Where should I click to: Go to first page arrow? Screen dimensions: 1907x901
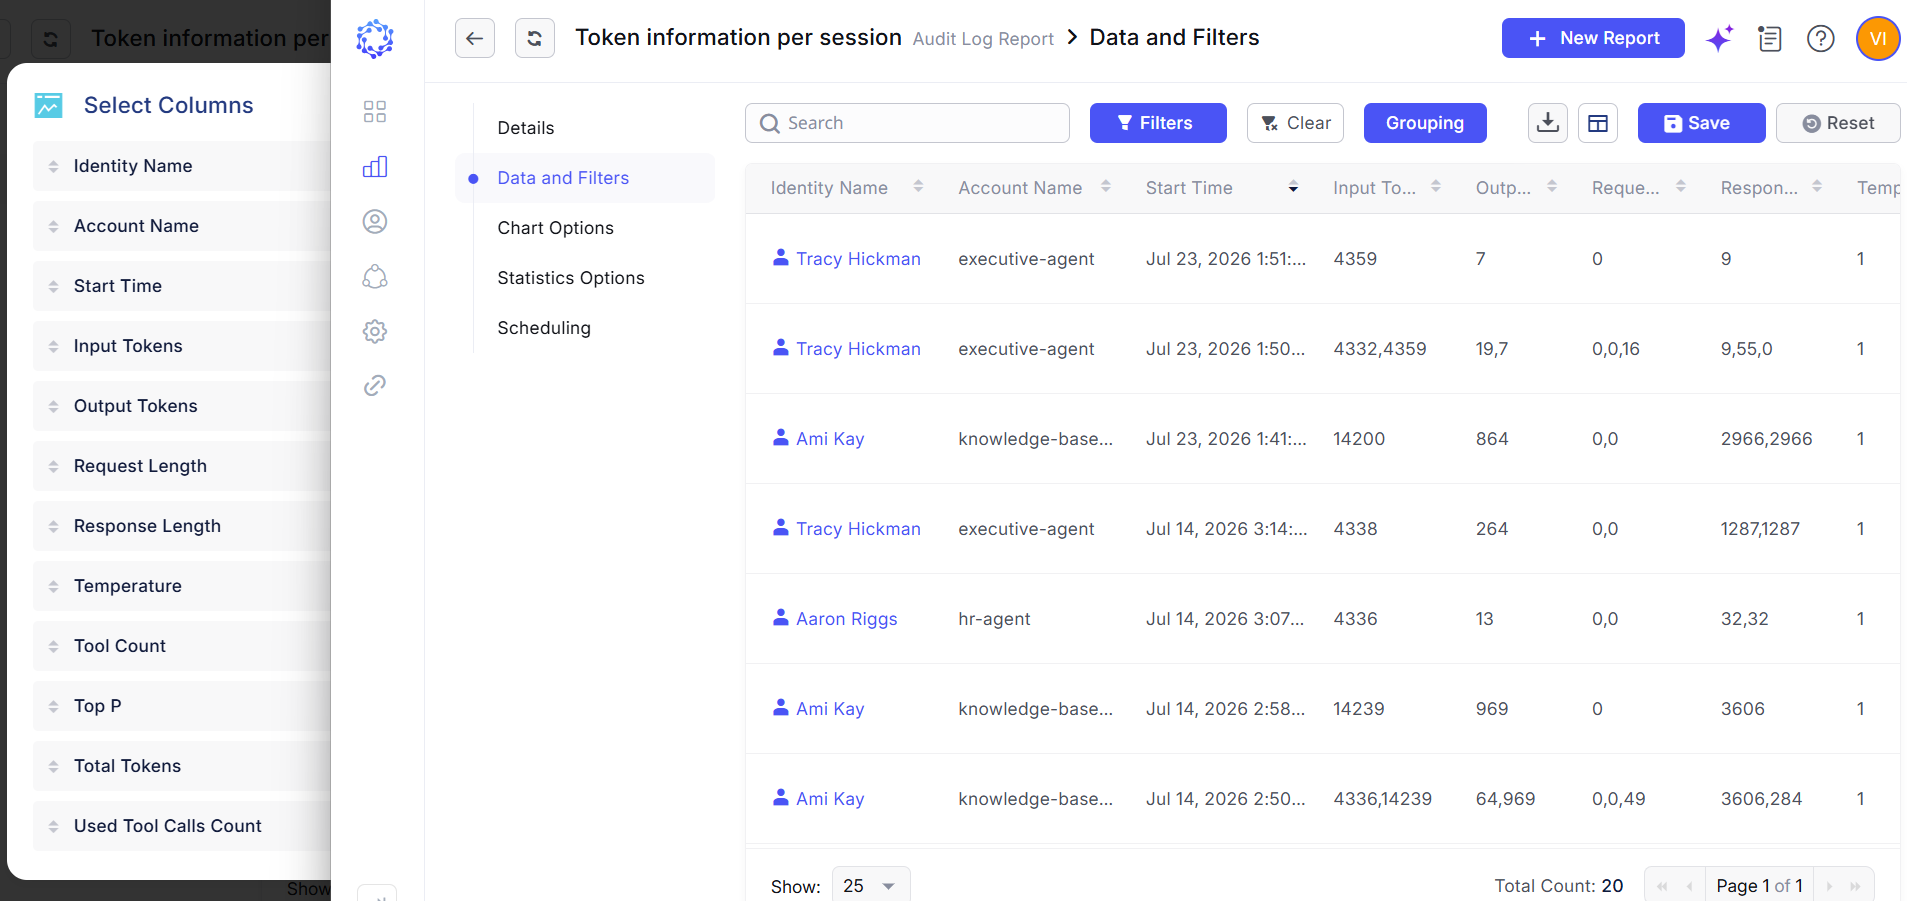pyautogui.click(x=1662, y=886)
